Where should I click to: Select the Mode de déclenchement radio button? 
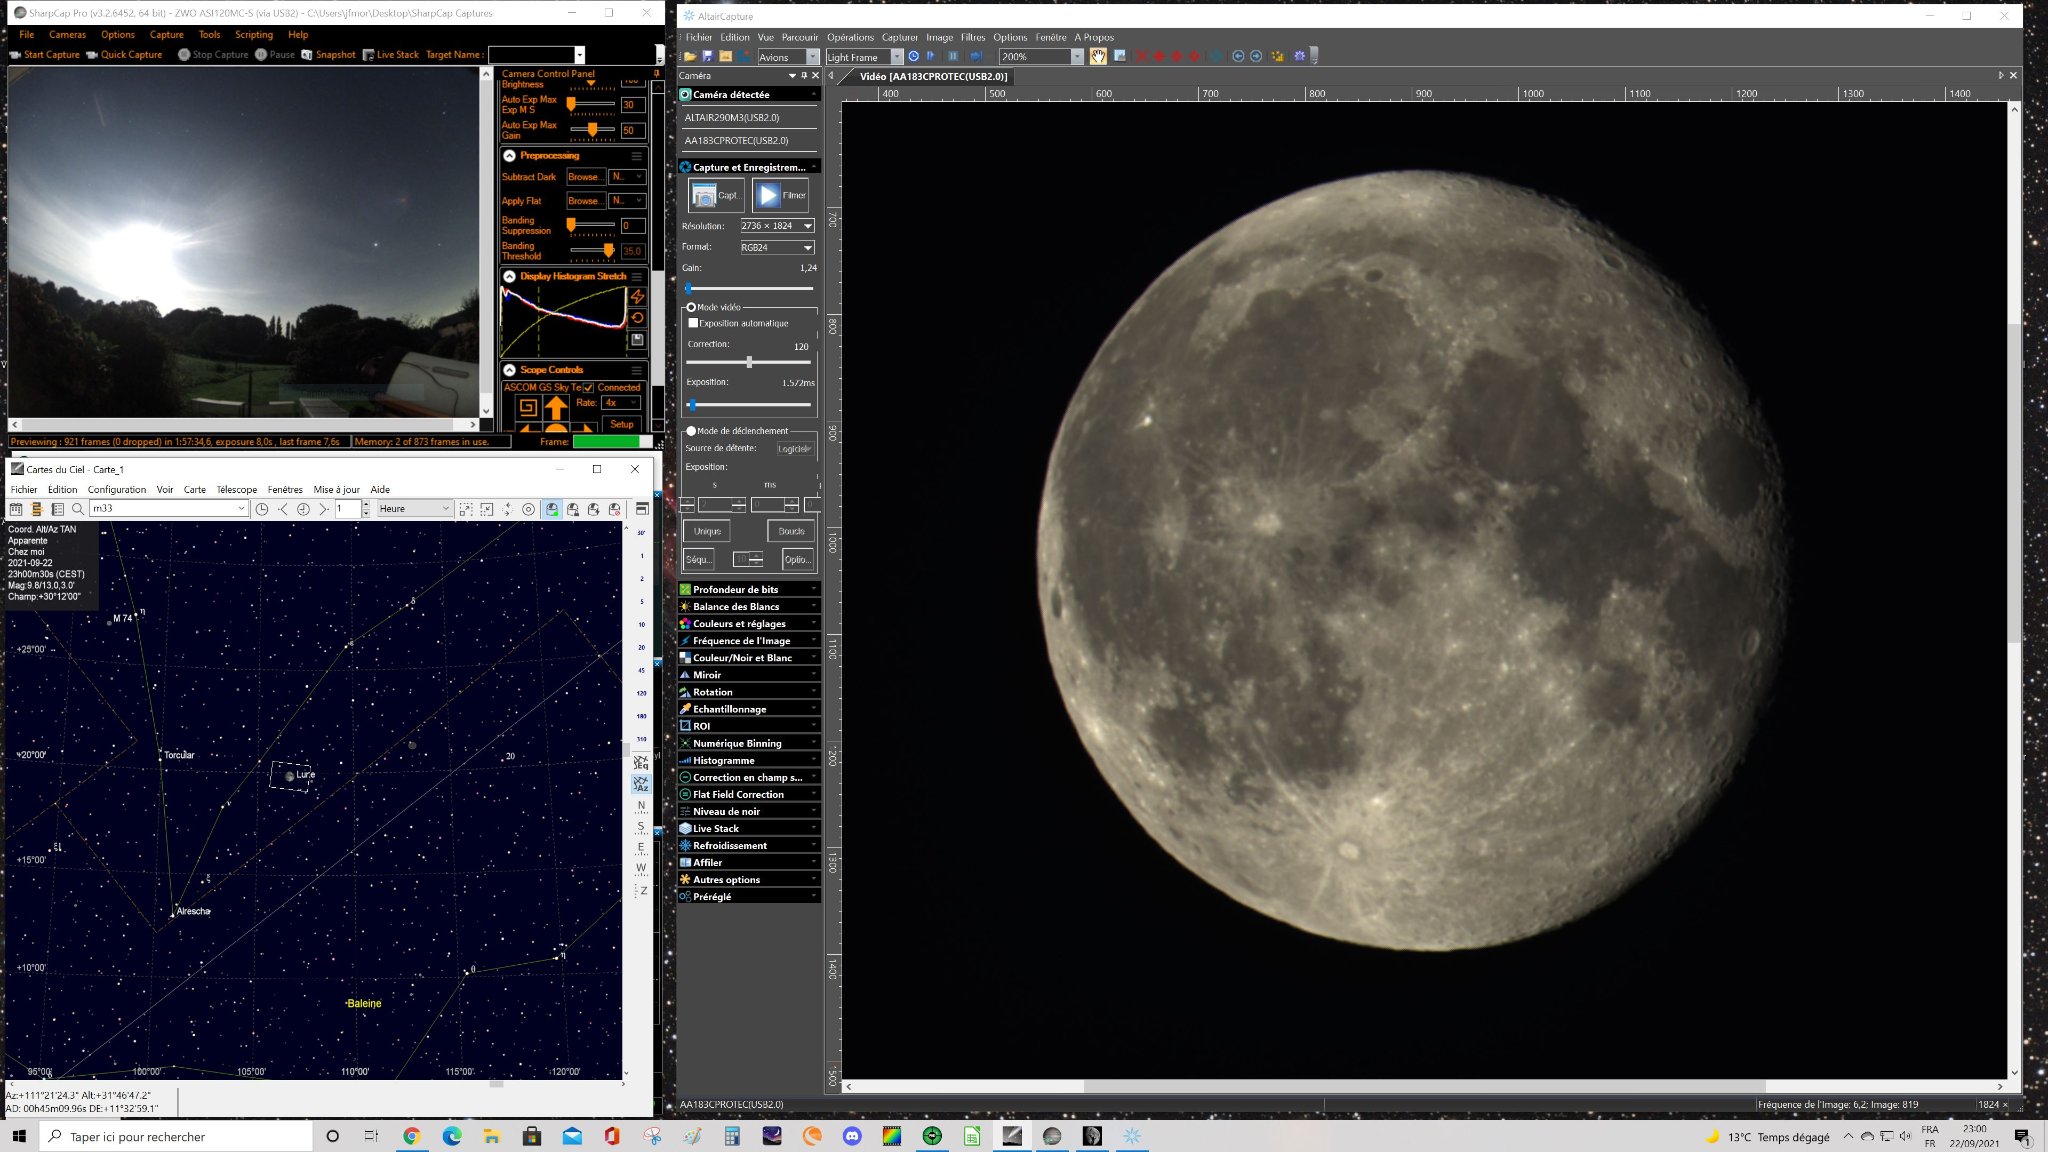pyautogui.click(x=691, y=431)
